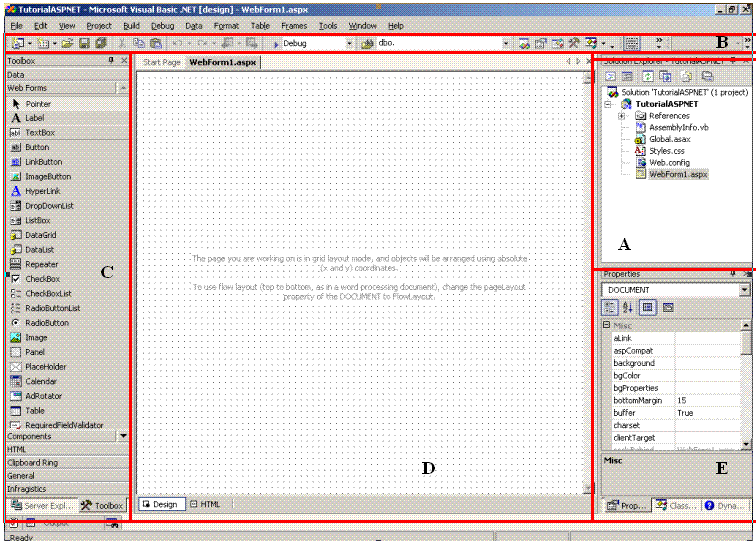Open the File menu
Viewport: 756px width, 541px height.
tap(16, 26)
